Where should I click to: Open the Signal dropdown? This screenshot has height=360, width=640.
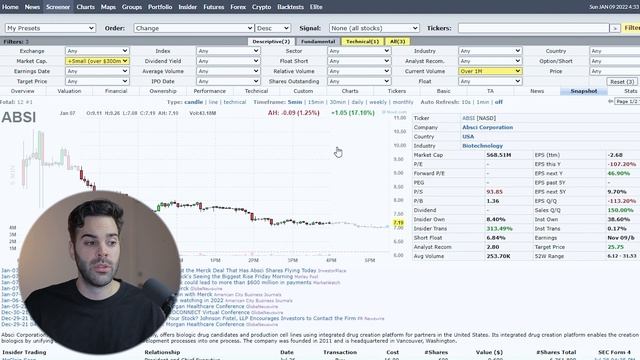374,28
